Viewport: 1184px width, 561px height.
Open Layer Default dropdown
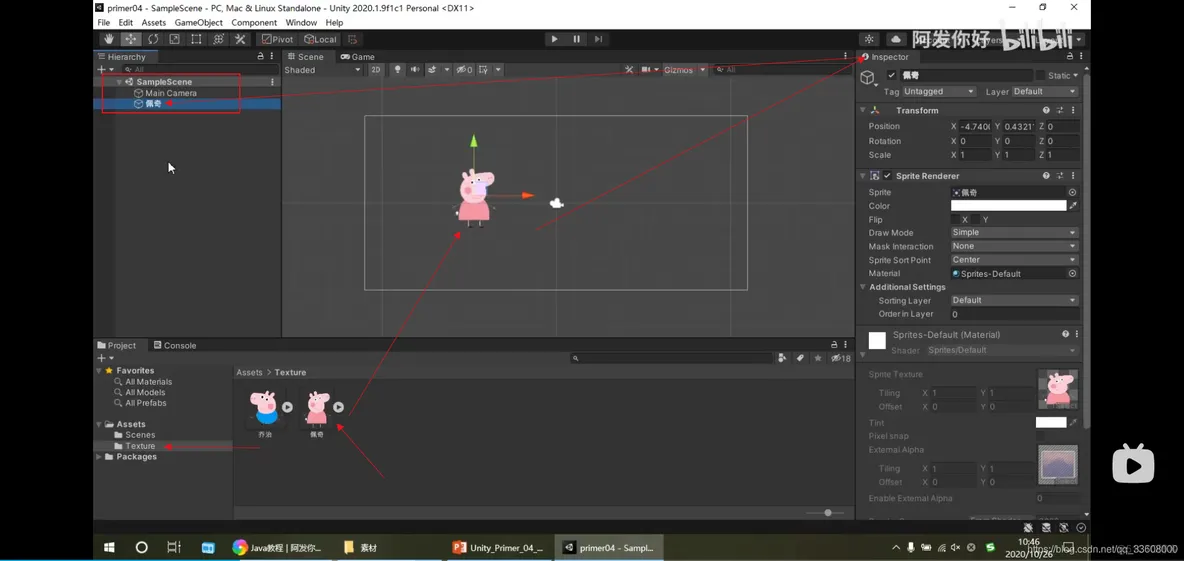(x=1044, y=91)
